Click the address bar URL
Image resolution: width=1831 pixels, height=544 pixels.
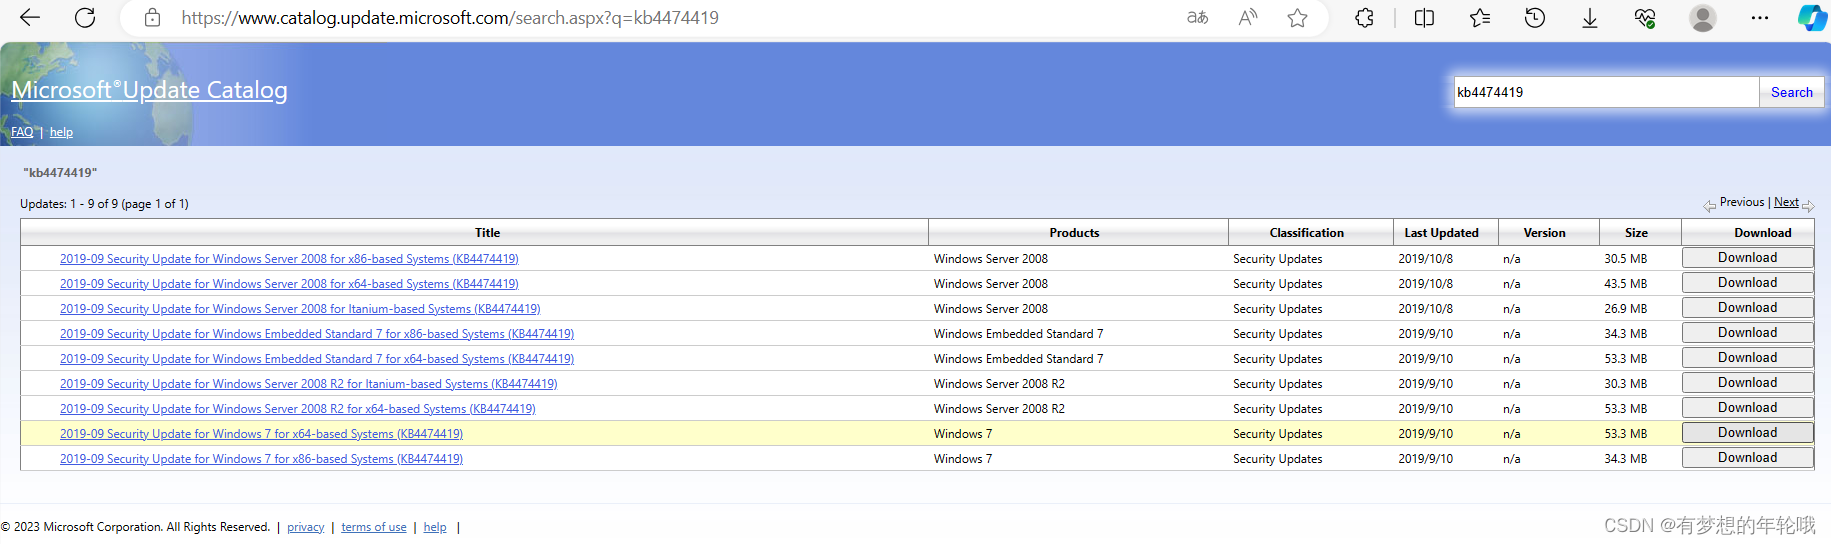(x=450, y=17)
